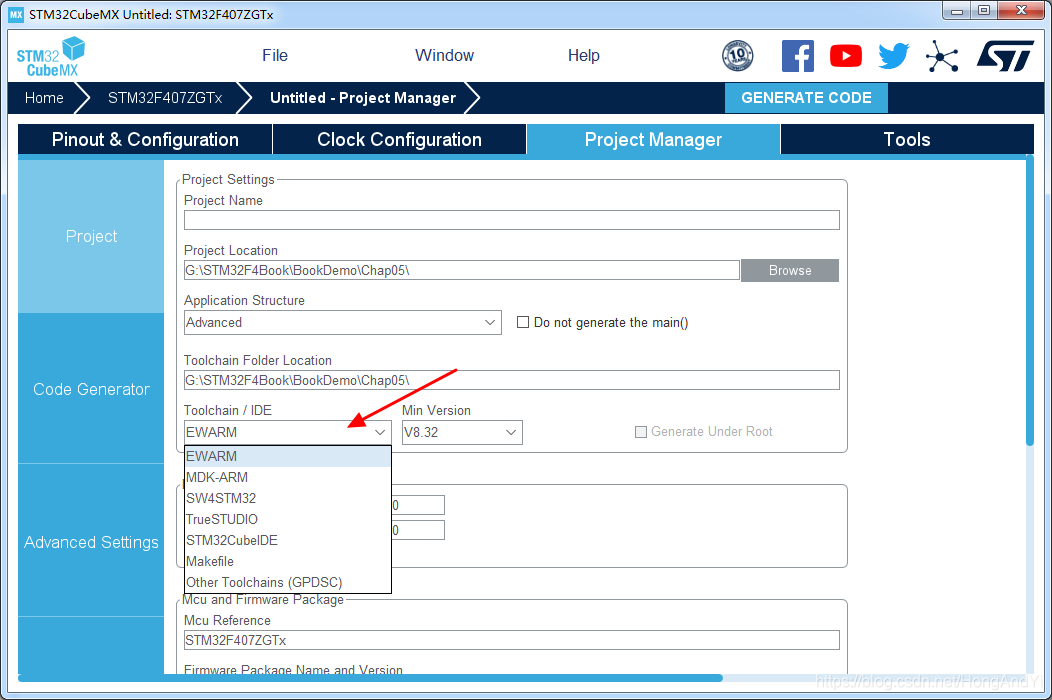Click the Mcu Reference field

coord(512,640)
